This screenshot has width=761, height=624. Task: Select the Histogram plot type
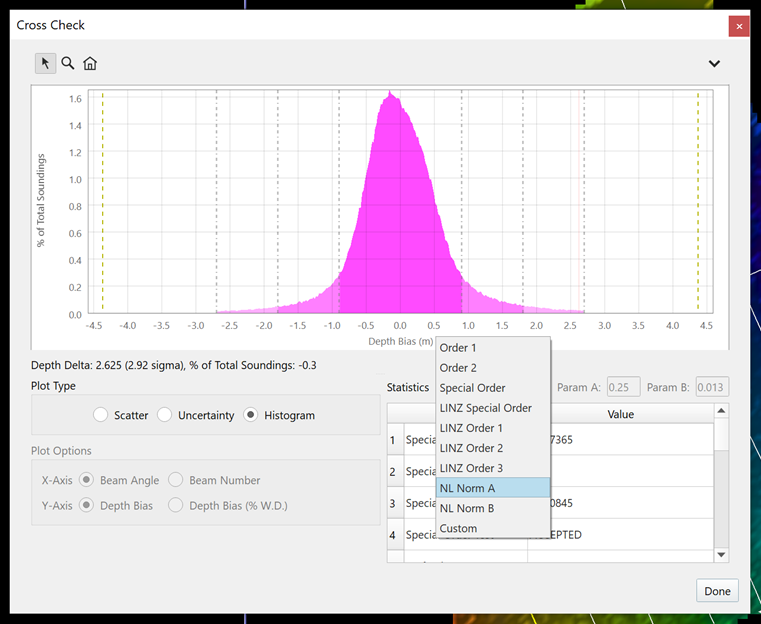(251, 415)
